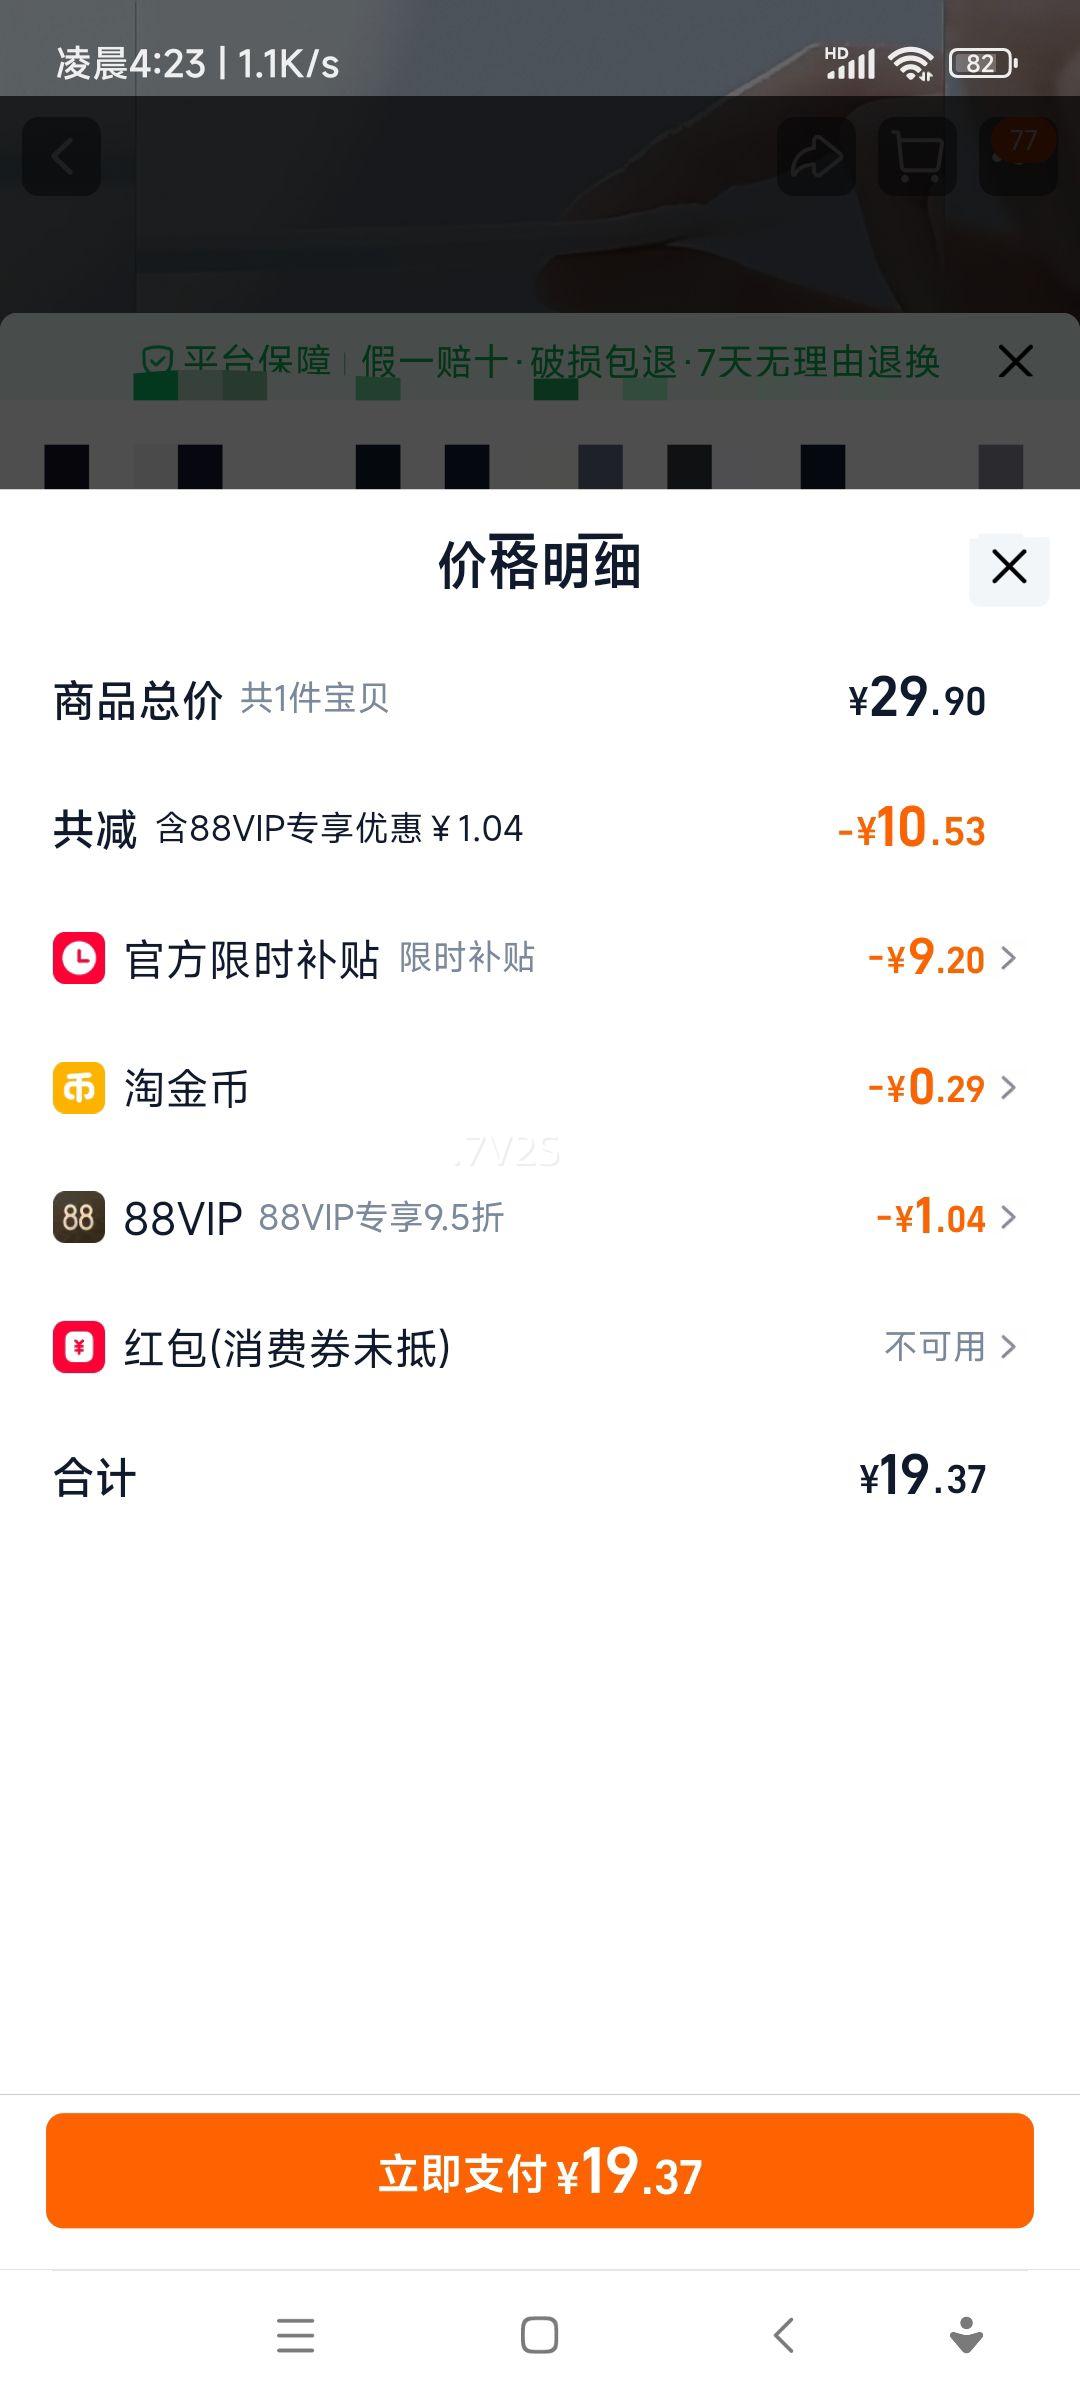The image size is (1080, 2400).
Task: Tap the 官方限时补贴 red clock icon
Action: click(79, 958)
